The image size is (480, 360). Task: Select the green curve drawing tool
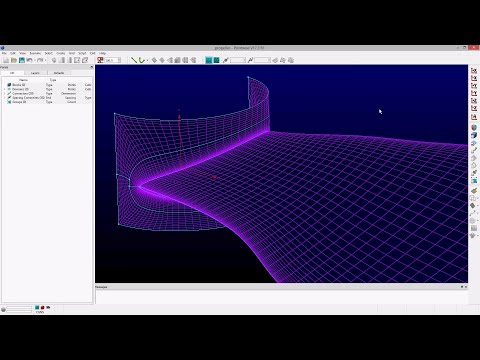click(142, 60)
